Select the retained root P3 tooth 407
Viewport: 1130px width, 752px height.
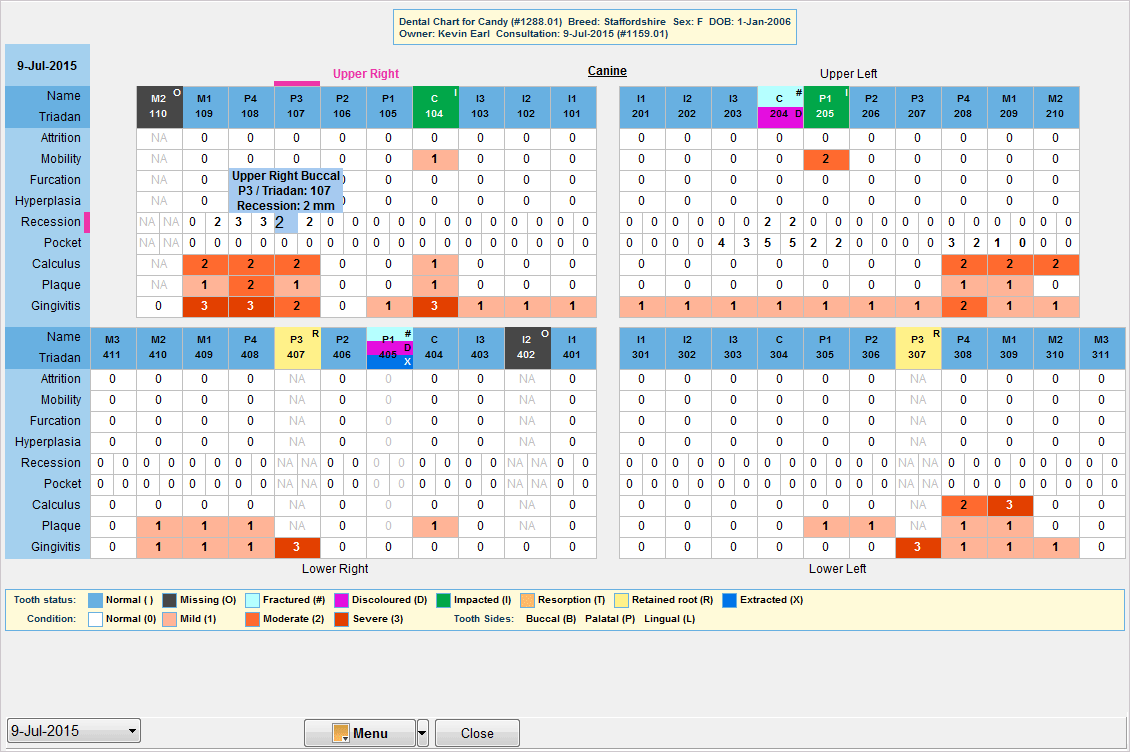tap(297, 347)
